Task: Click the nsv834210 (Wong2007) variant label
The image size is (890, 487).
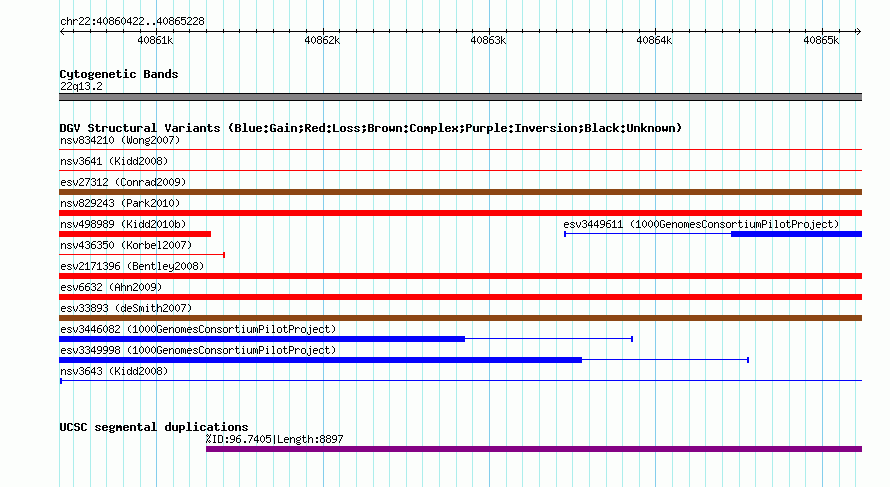Action: pyautogui.click(x=120, y=140)
